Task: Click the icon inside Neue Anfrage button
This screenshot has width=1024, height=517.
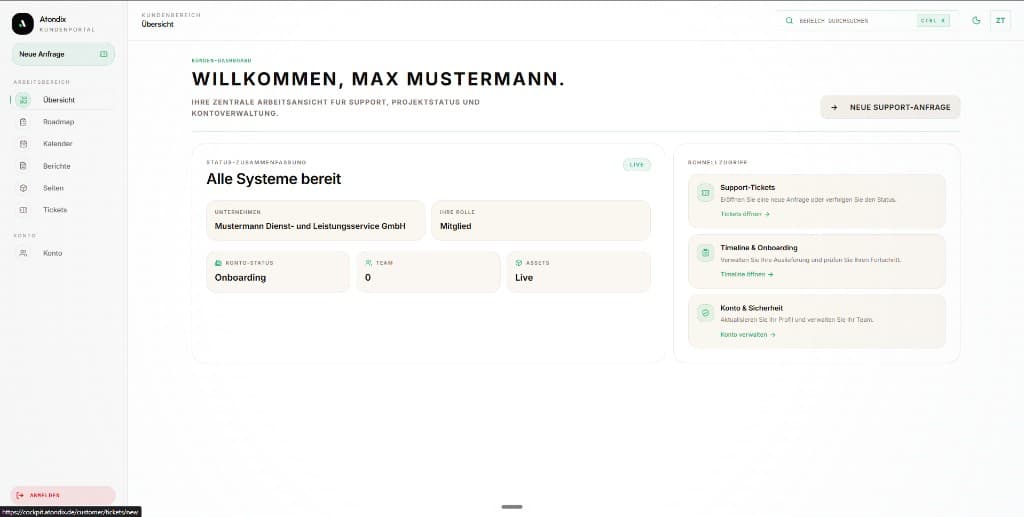Action: 103,54
